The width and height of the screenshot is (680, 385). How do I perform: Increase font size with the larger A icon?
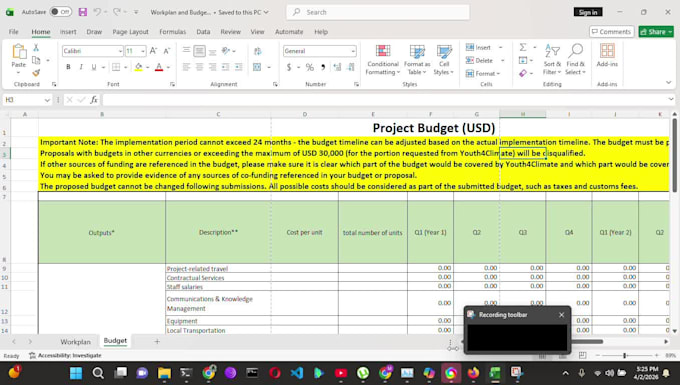click(153, 51)
